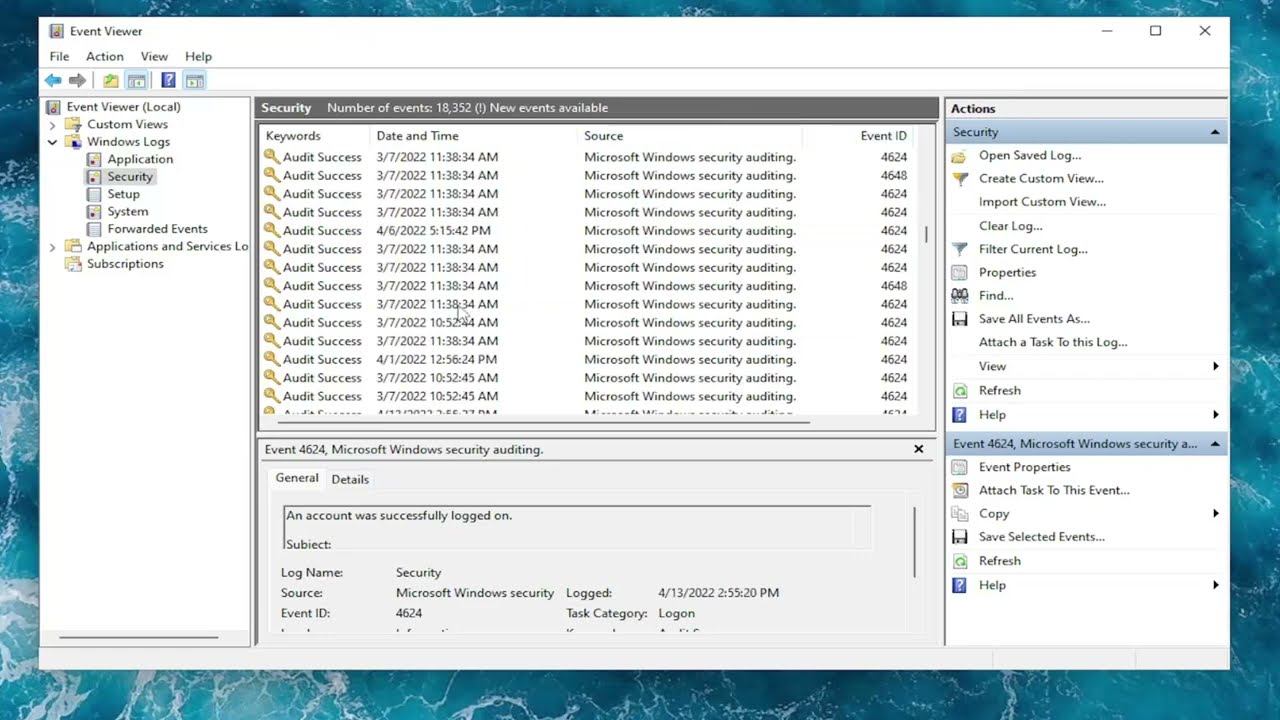The height and width of the screenshot is (720, 1280).
Task: Click the Setup log icon in the tree
Action: coord(94,194)
